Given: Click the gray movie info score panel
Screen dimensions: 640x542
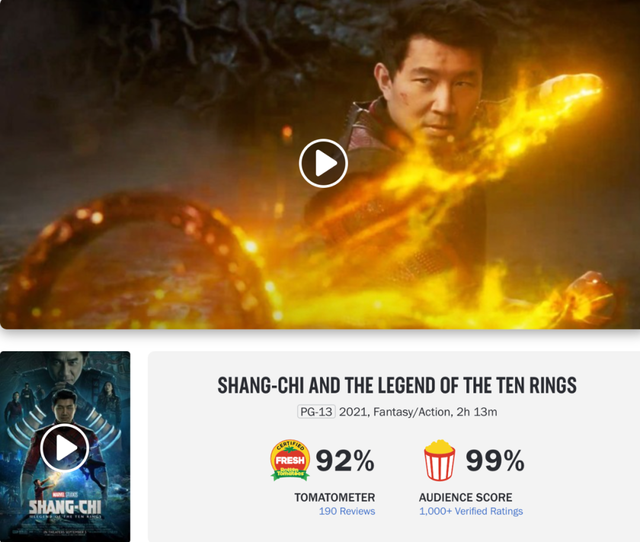Looking at the screenshot, I should tap(394, 446).
